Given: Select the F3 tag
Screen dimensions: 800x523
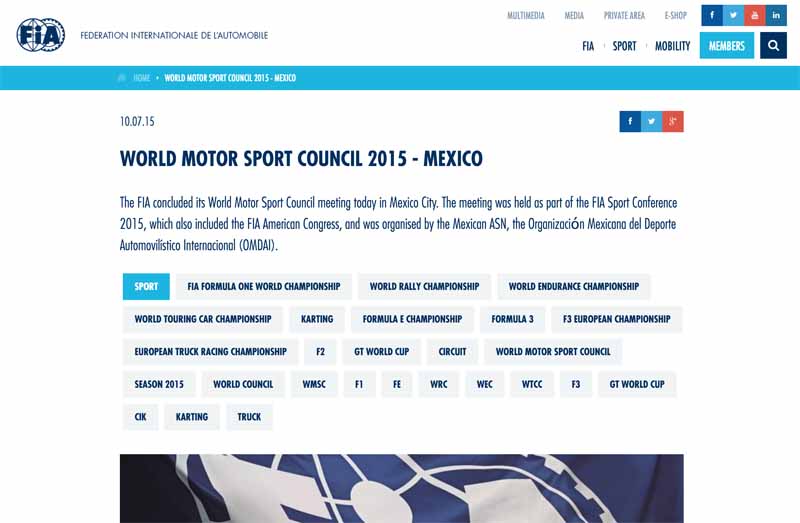Looking at the screenshot, I should click(x=576, y=384).
